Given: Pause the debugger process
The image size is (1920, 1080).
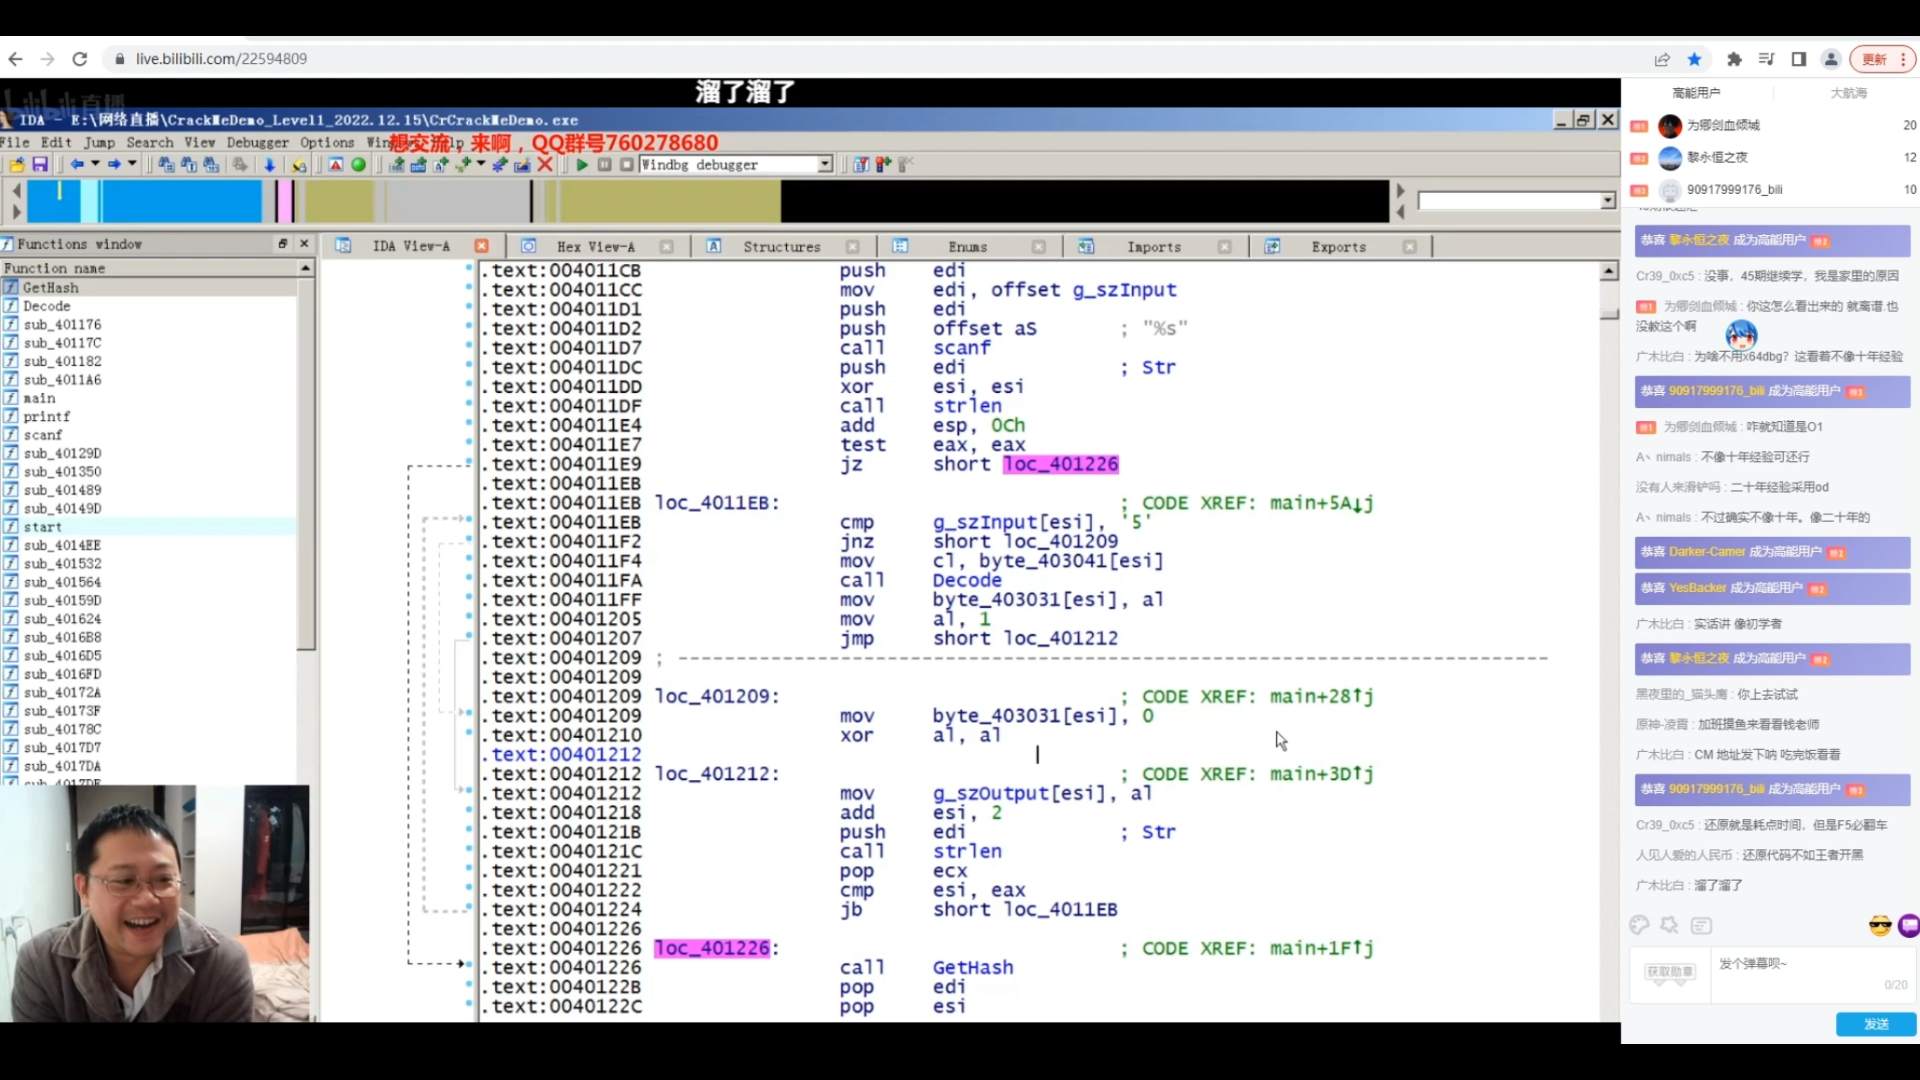Looking at the screenshot, I should (x=604, y=165).
